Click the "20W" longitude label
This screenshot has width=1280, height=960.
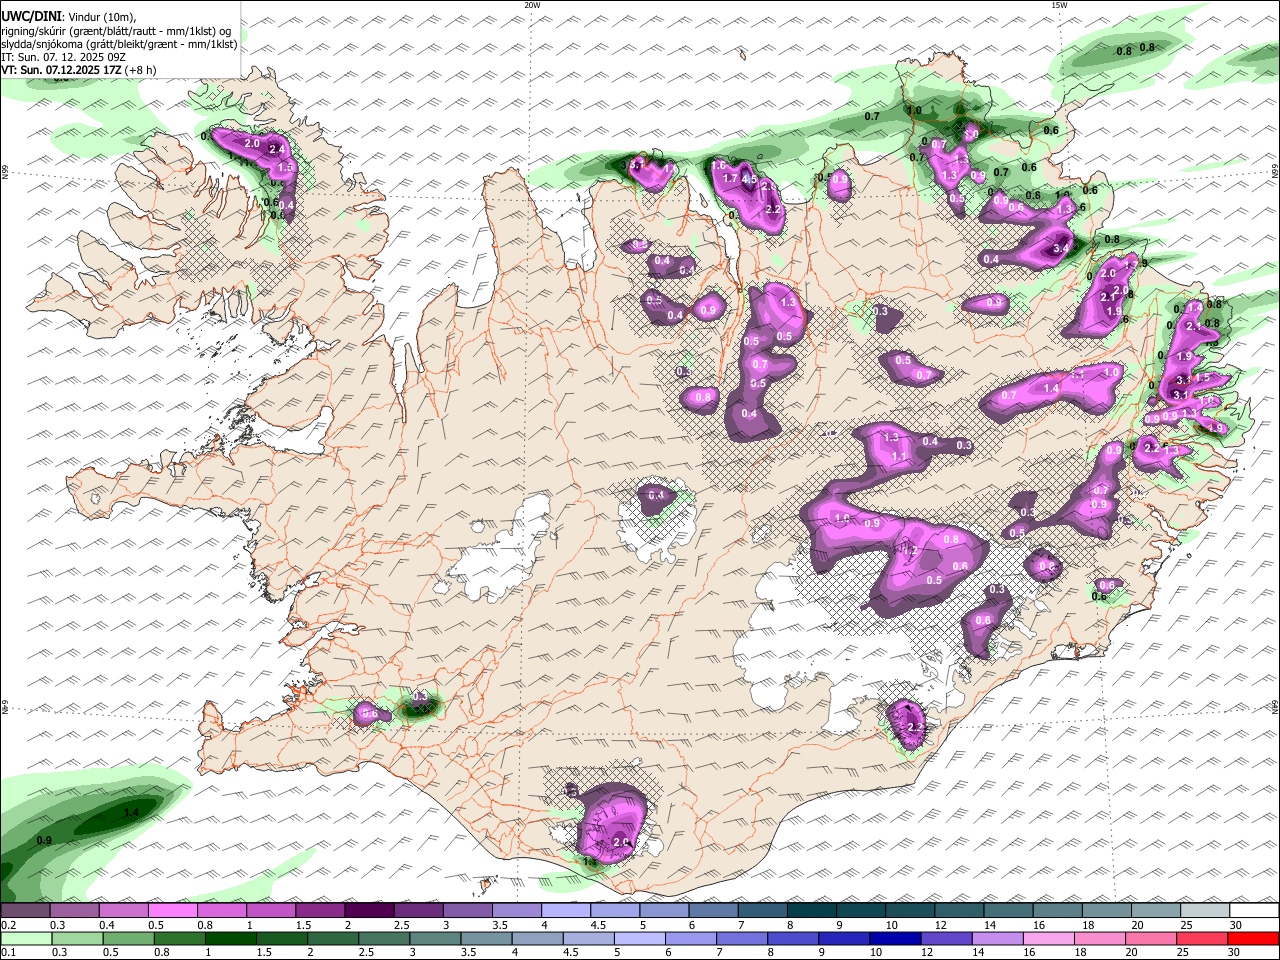[x=532, y=5]
